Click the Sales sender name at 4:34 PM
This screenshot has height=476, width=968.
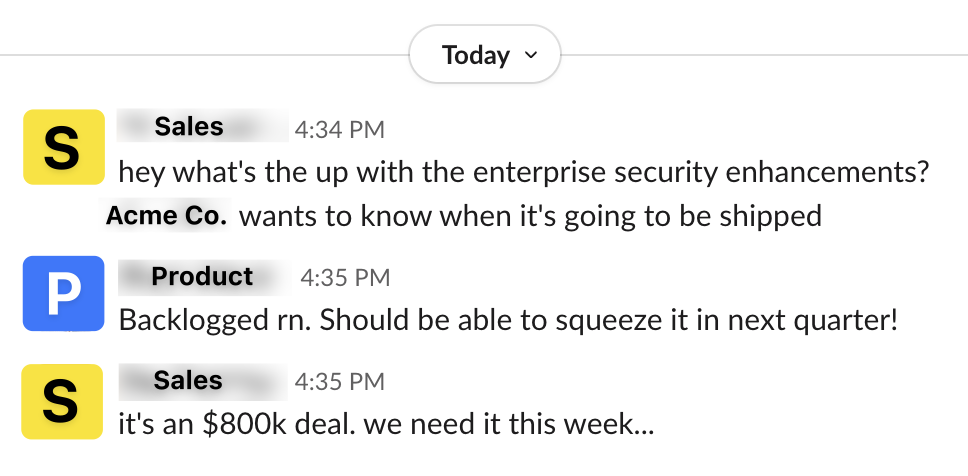(x=188, y=127)
